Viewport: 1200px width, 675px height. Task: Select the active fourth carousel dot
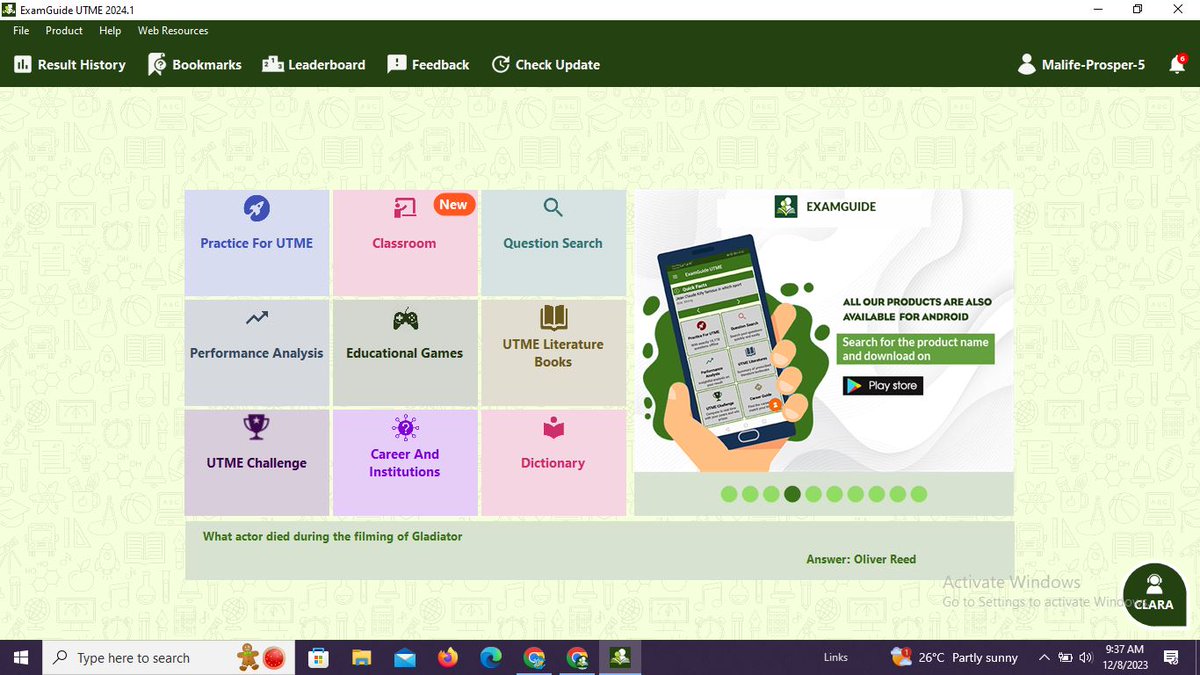792,494
